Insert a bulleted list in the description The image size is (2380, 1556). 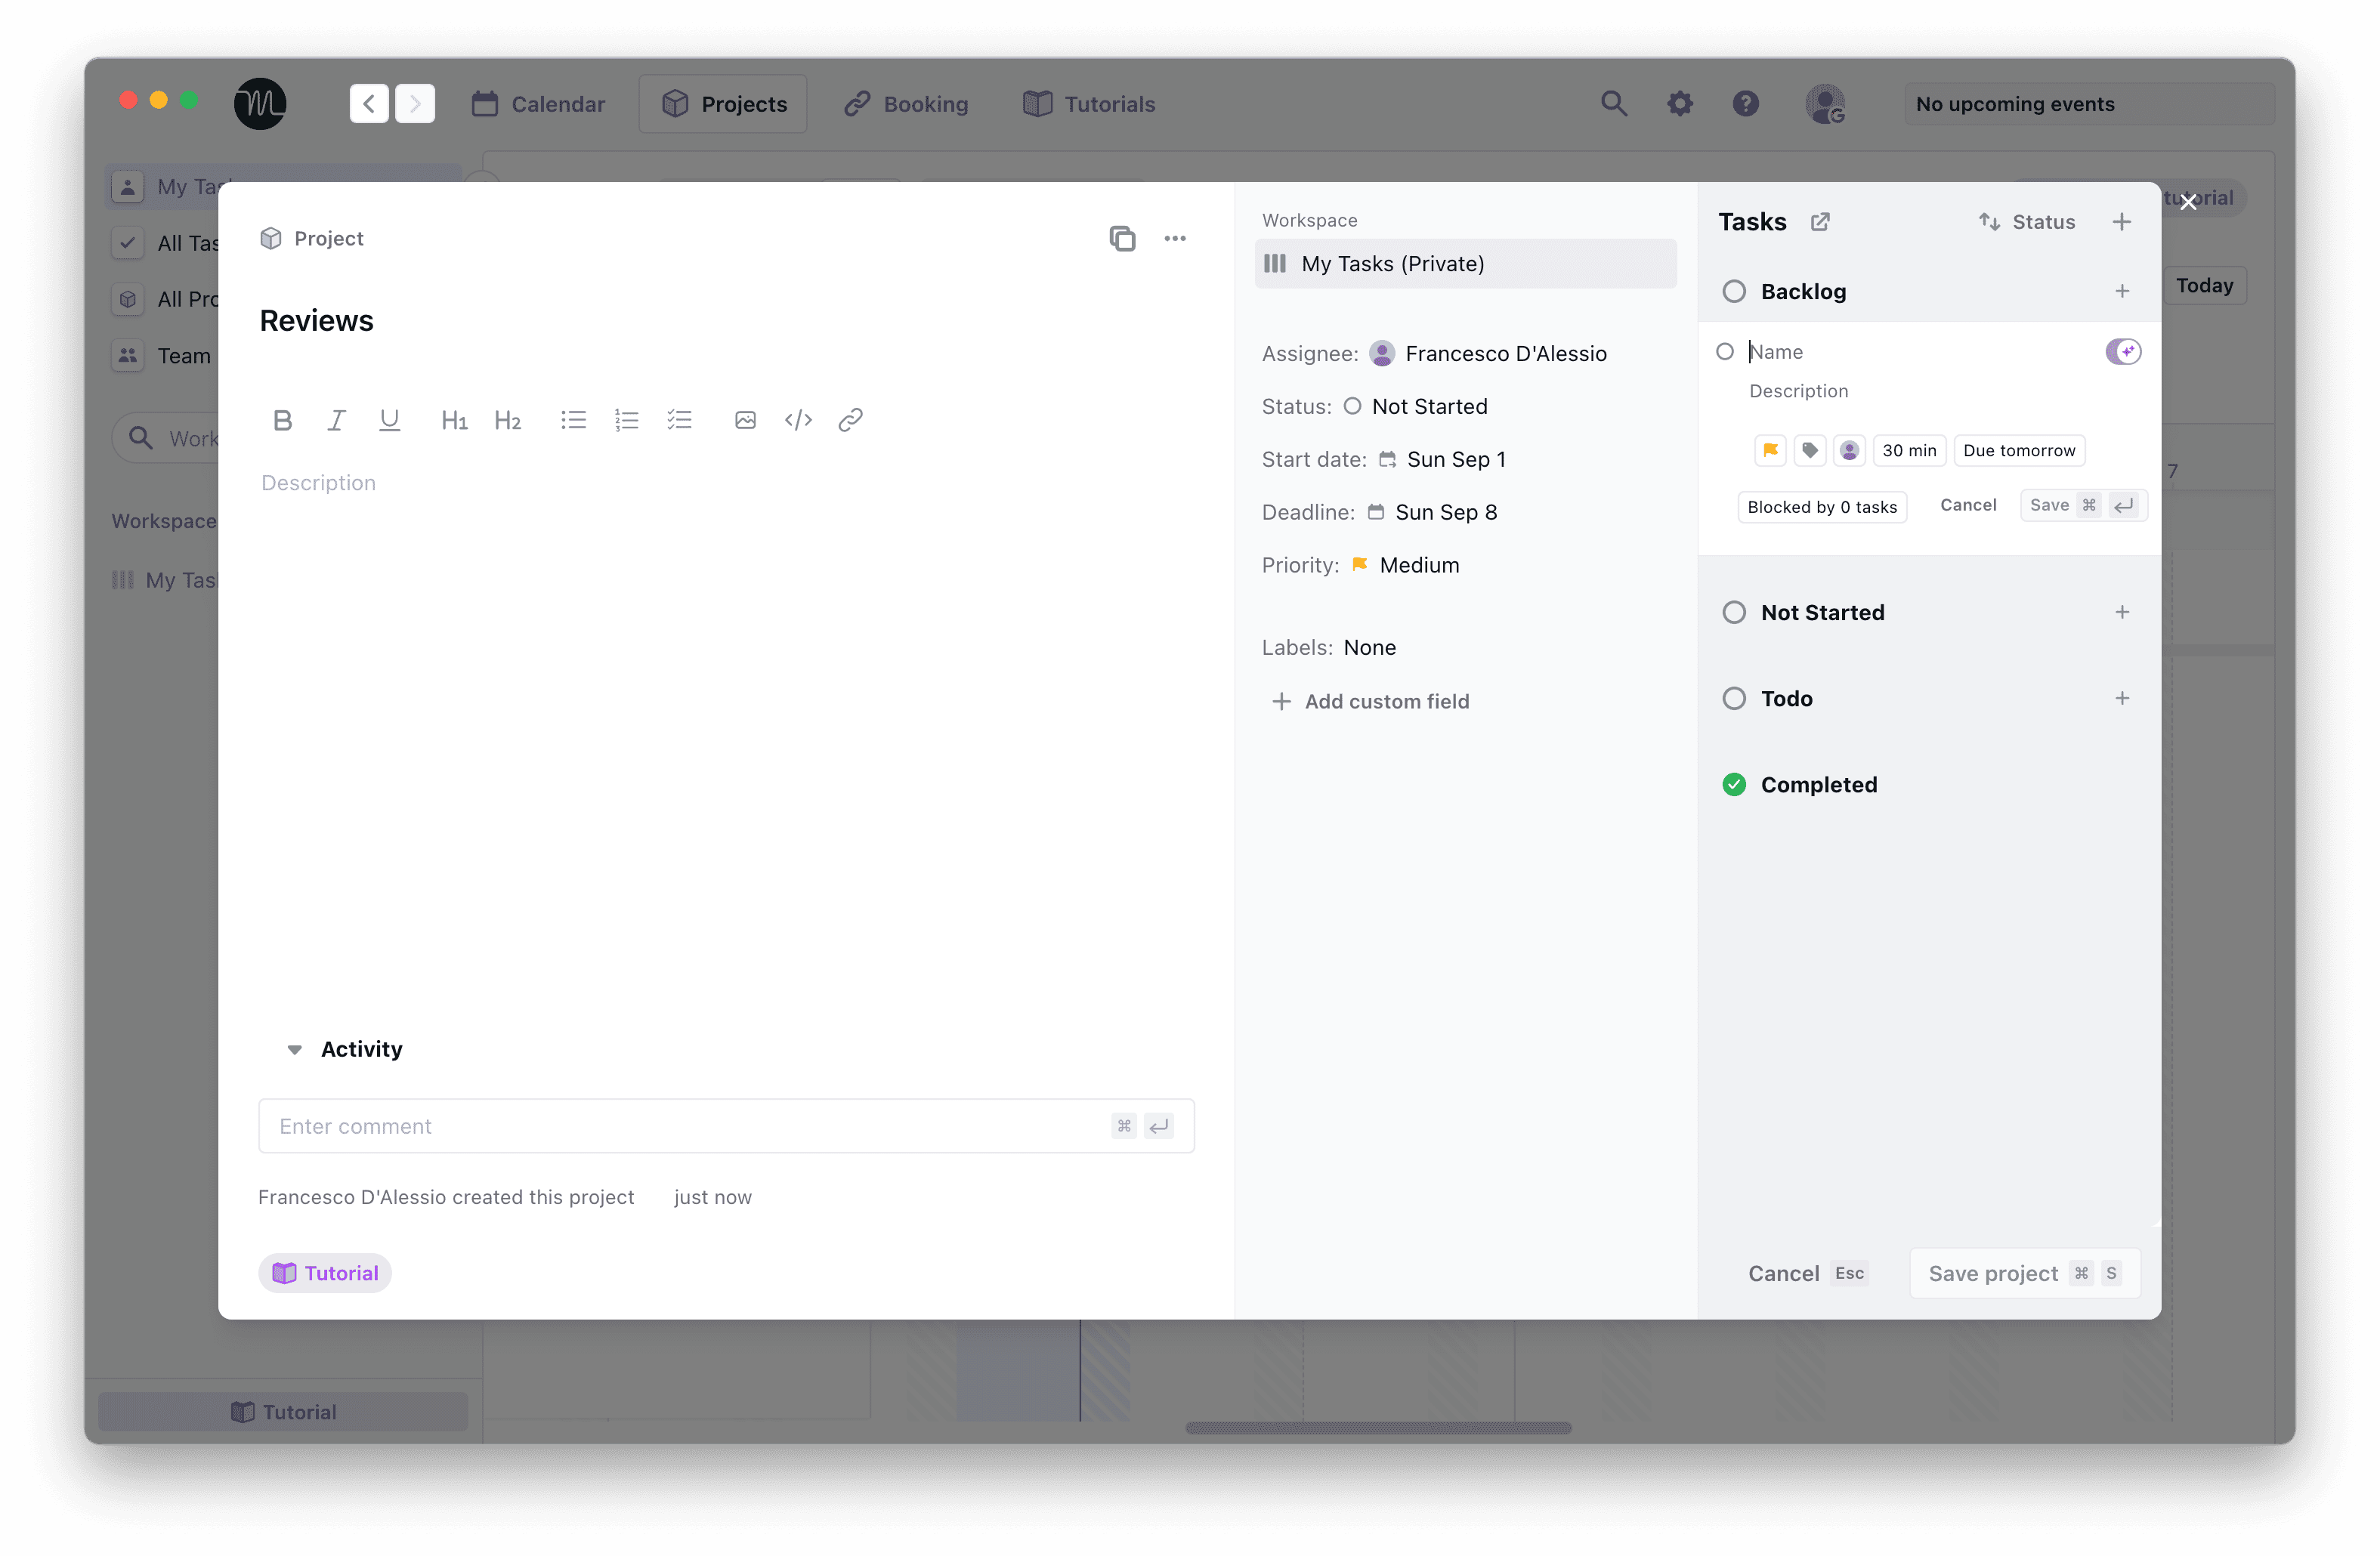pos(573,419)
